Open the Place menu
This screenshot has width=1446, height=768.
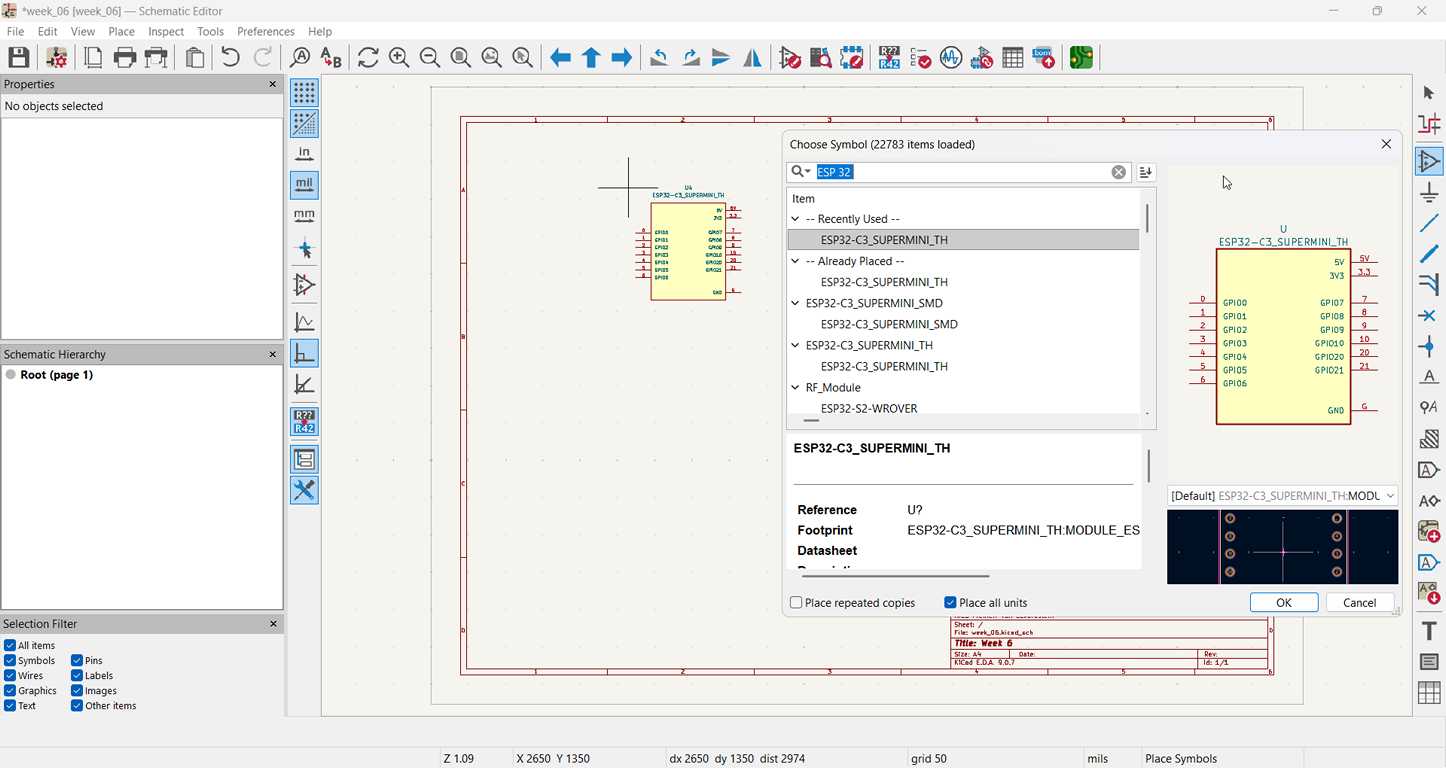pyautogui.click(x=121, y=32)
